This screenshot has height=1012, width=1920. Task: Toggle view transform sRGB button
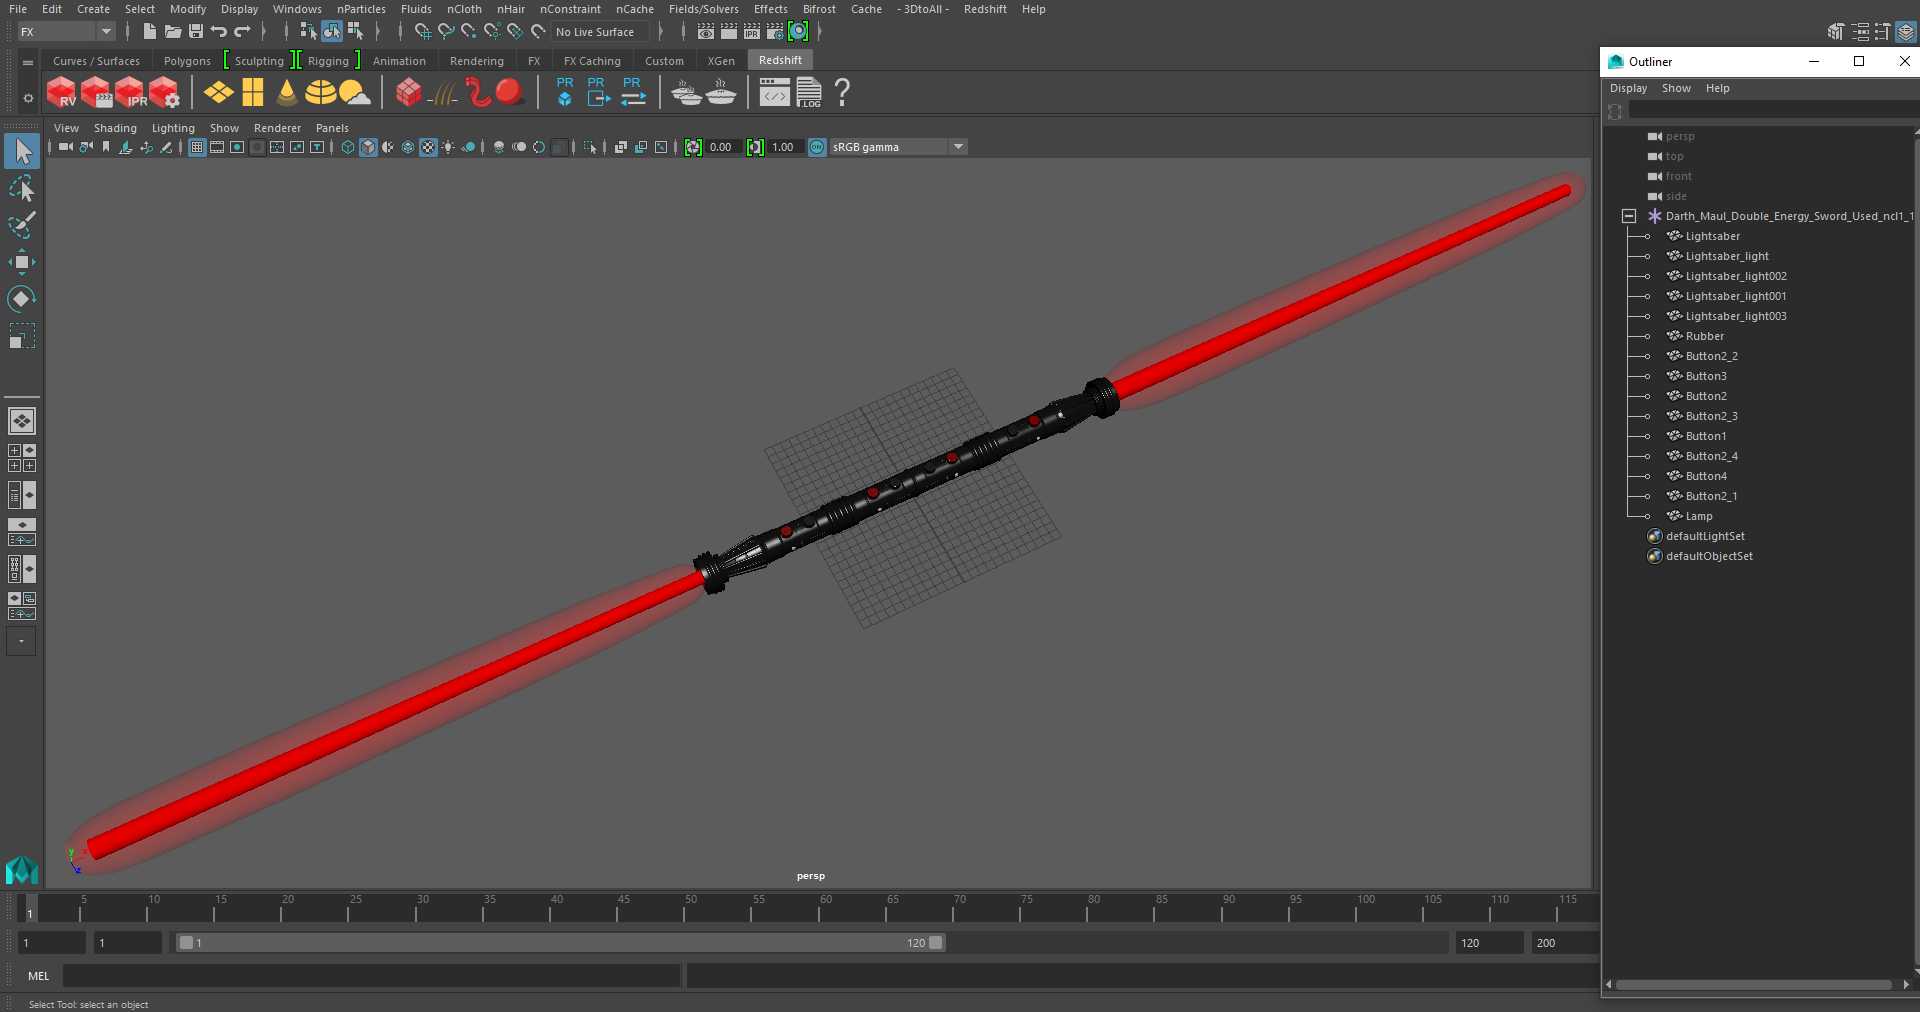pos(817,147)
